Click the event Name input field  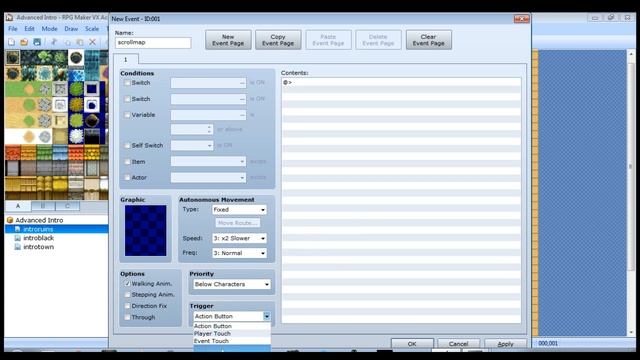click(153, 42)
